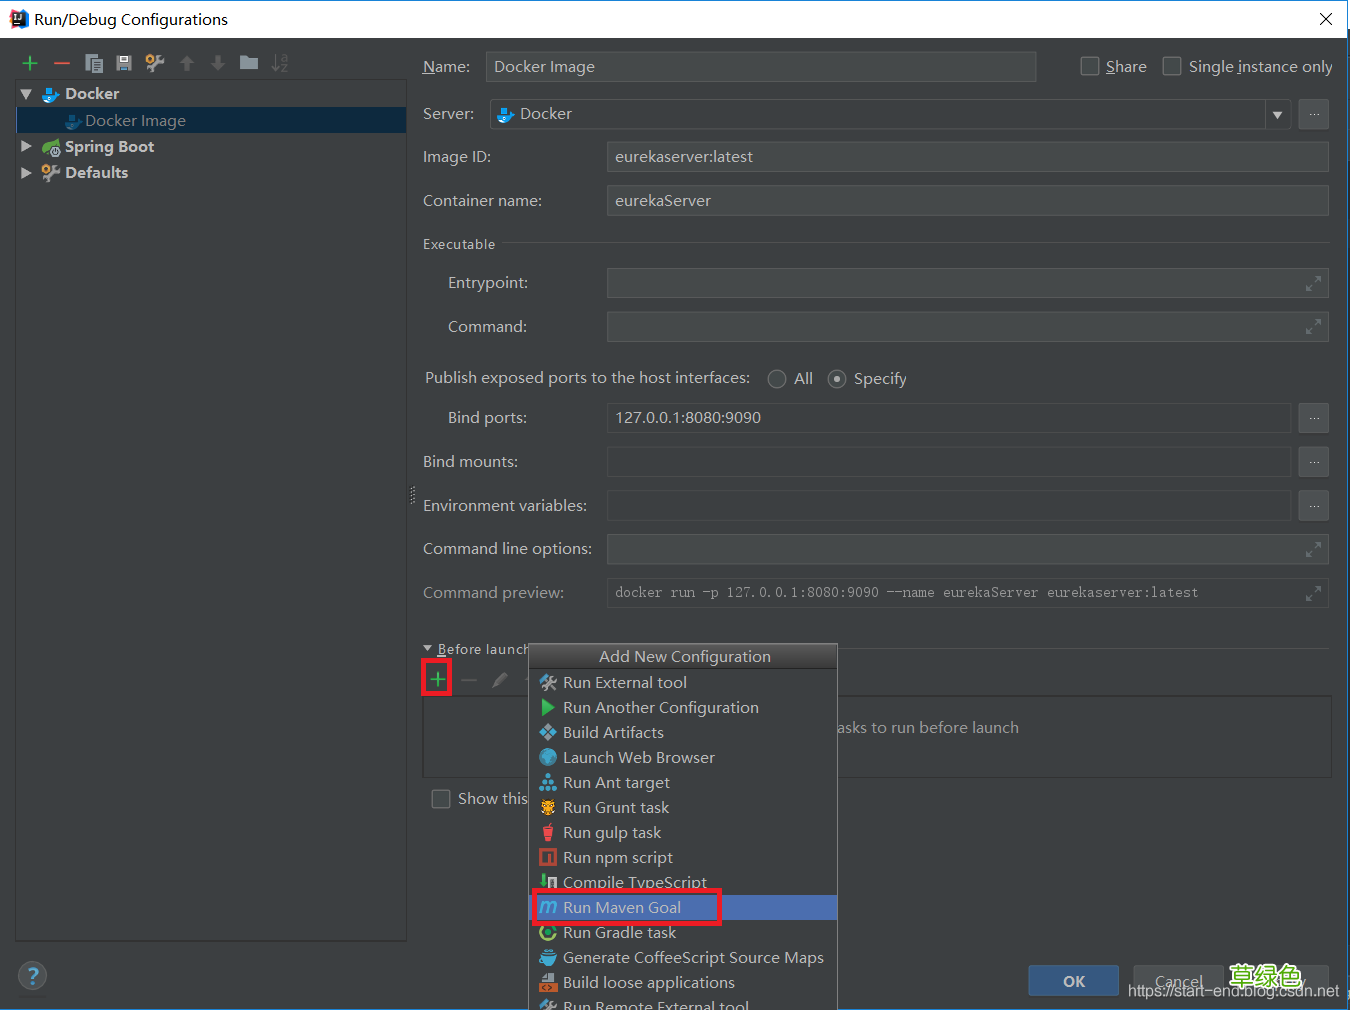This screenshot has width=1350, height=1010.
Task: Sort configurations alphabetically with the sort icon
Action: tap(280, 63)
